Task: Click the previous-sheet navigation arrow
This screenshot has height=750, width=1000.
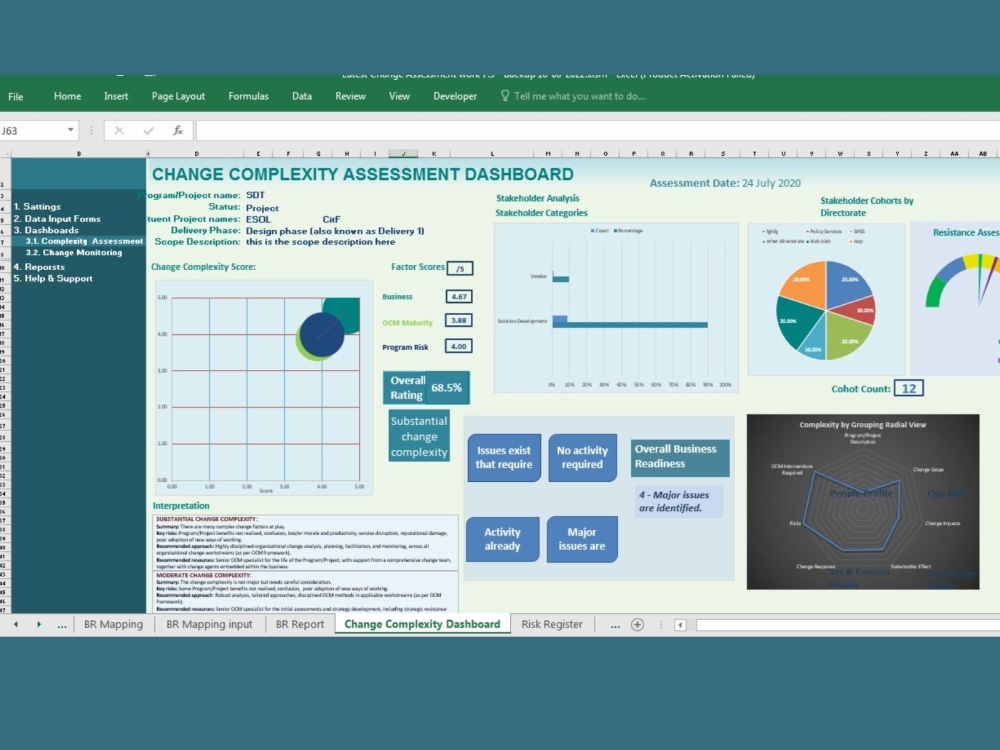Action: (x=18, y=623)
